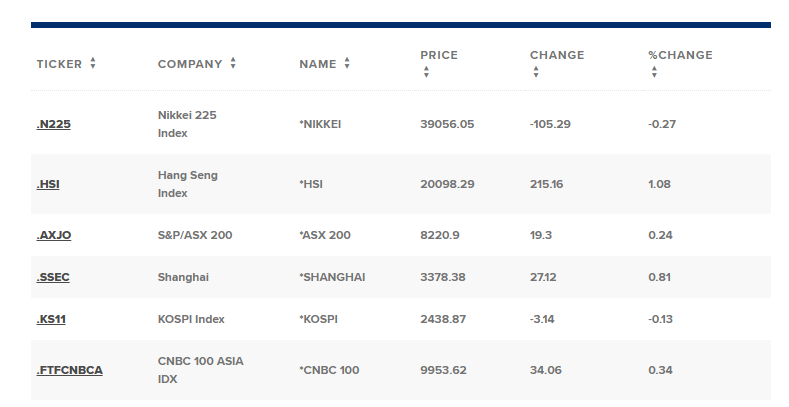Sort by Company column arrows
Viewport: 789px width, 407px height.
233,63
